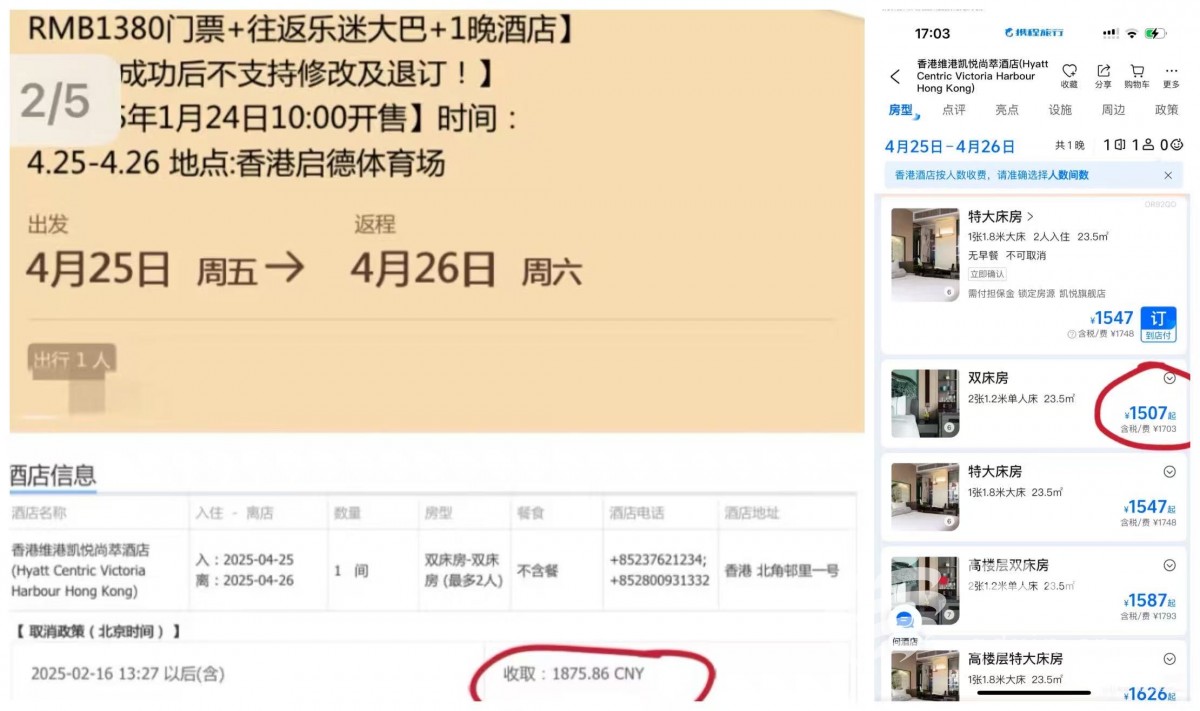Tap the child count face icon
This screenshot has width=1200, height=711.
point(1177,145)
